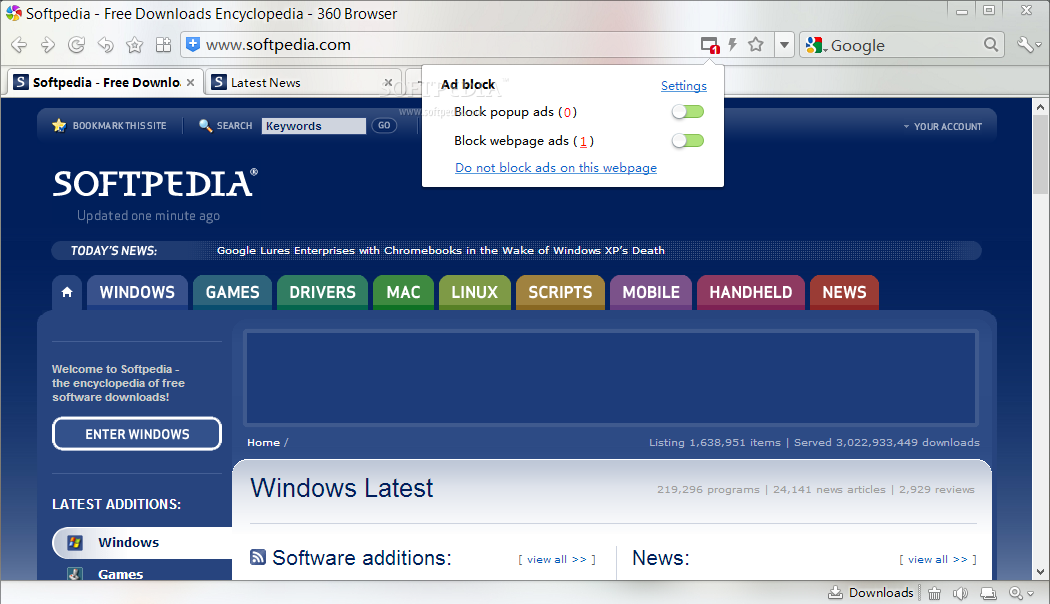Toggle Block webpage ads switch
The image size is (1050, 604).
(x=688, y=140)
